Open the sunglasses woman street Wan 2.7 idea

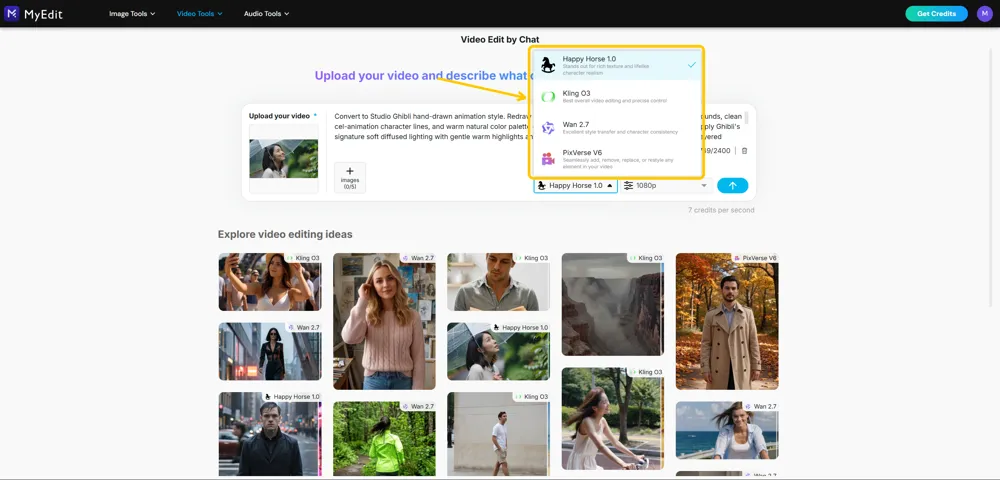pos(270,351)
